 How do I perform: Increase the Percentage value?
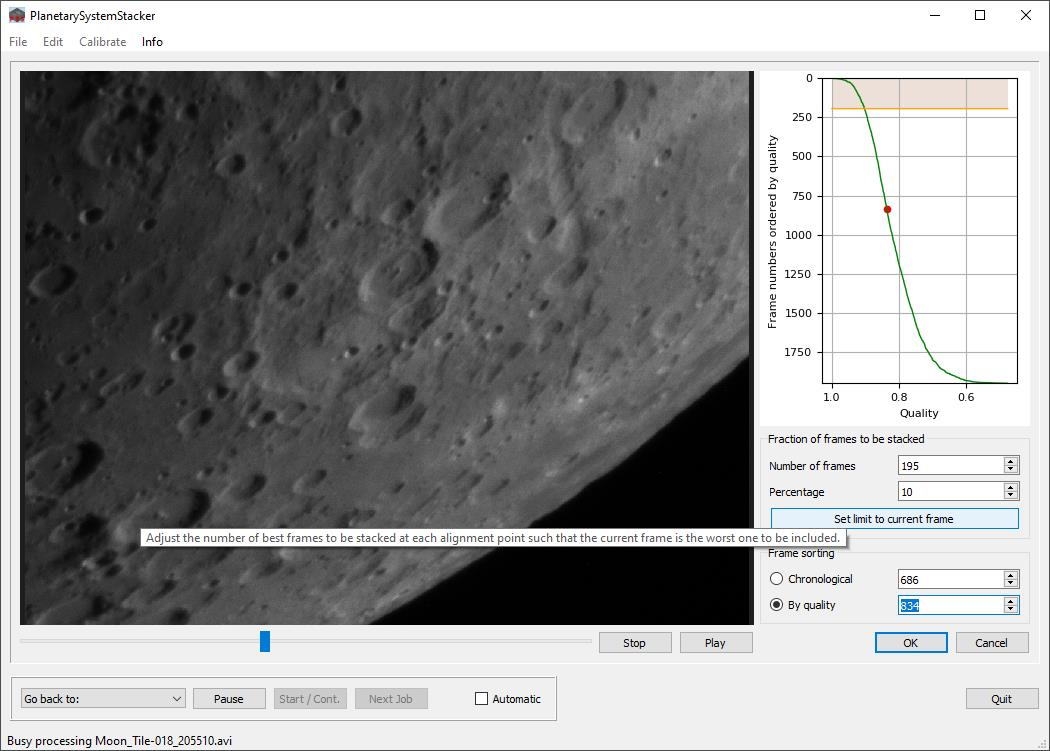click(x=1011, y=487)
